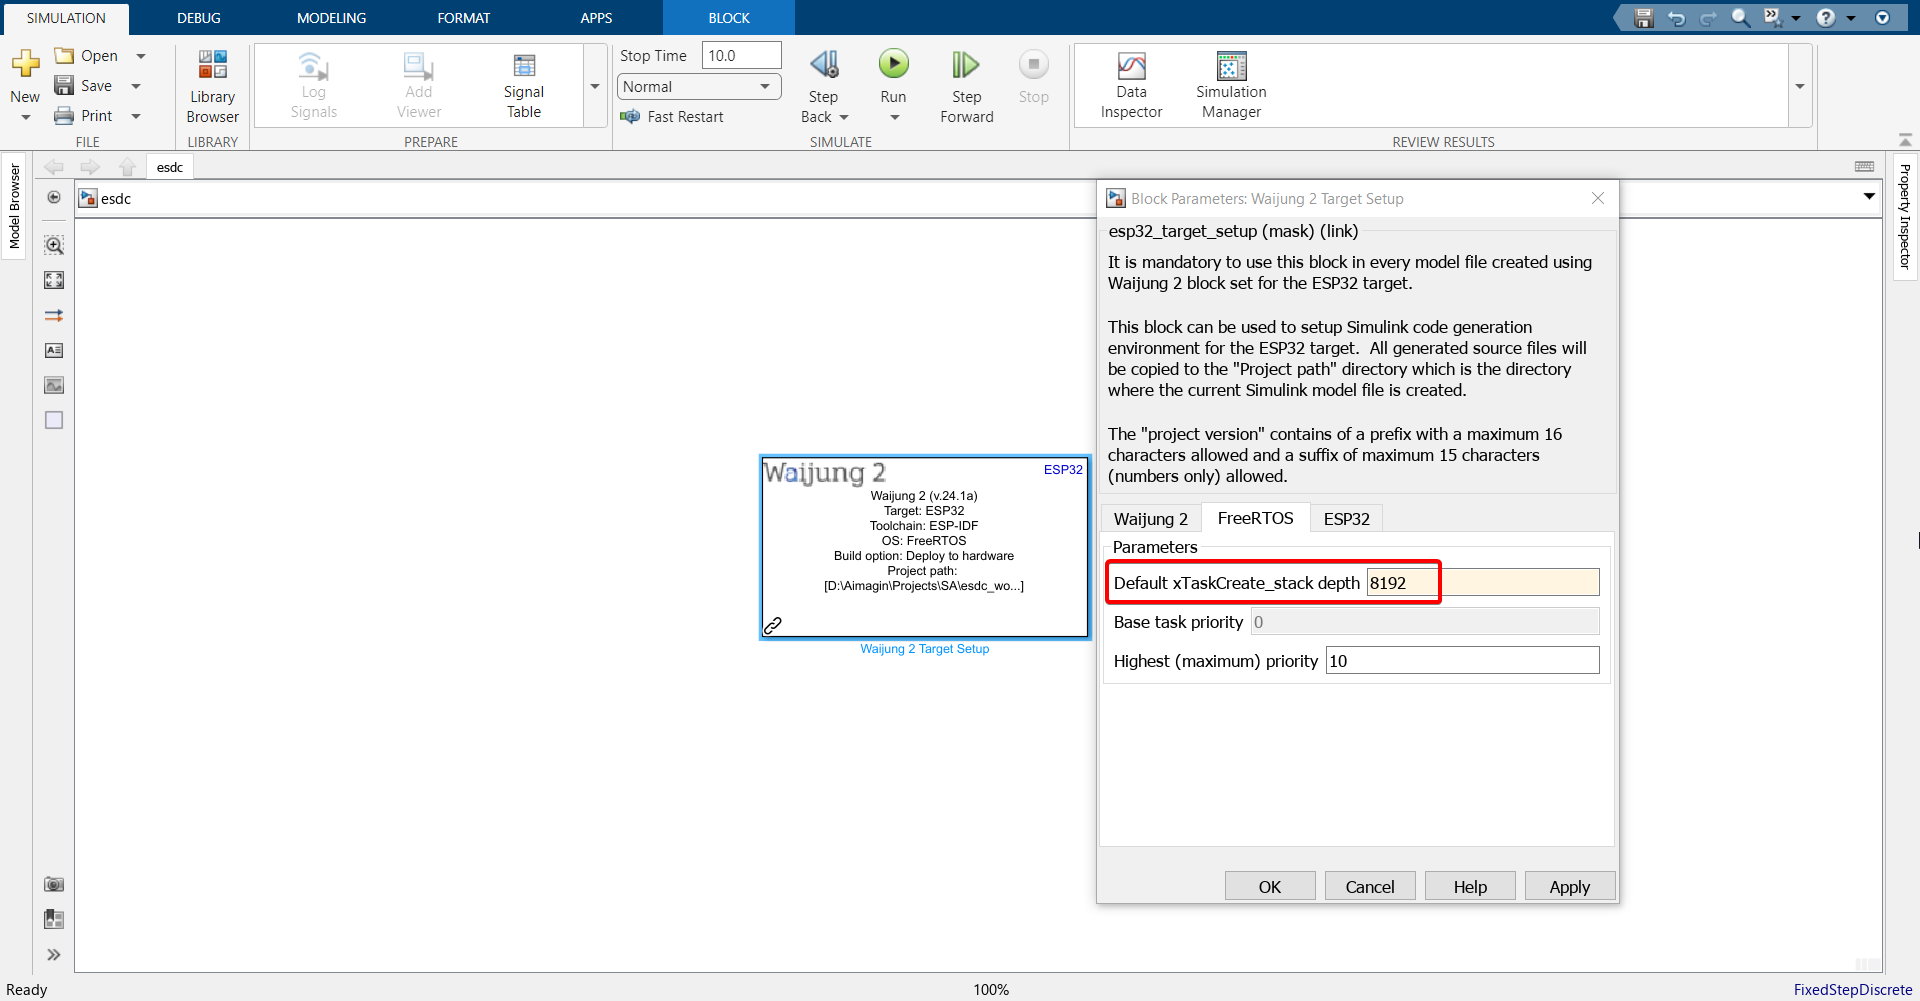This screenshot has width=1920, height=1001.
Task: Open the Library Browser
Action: coord(212,87)
